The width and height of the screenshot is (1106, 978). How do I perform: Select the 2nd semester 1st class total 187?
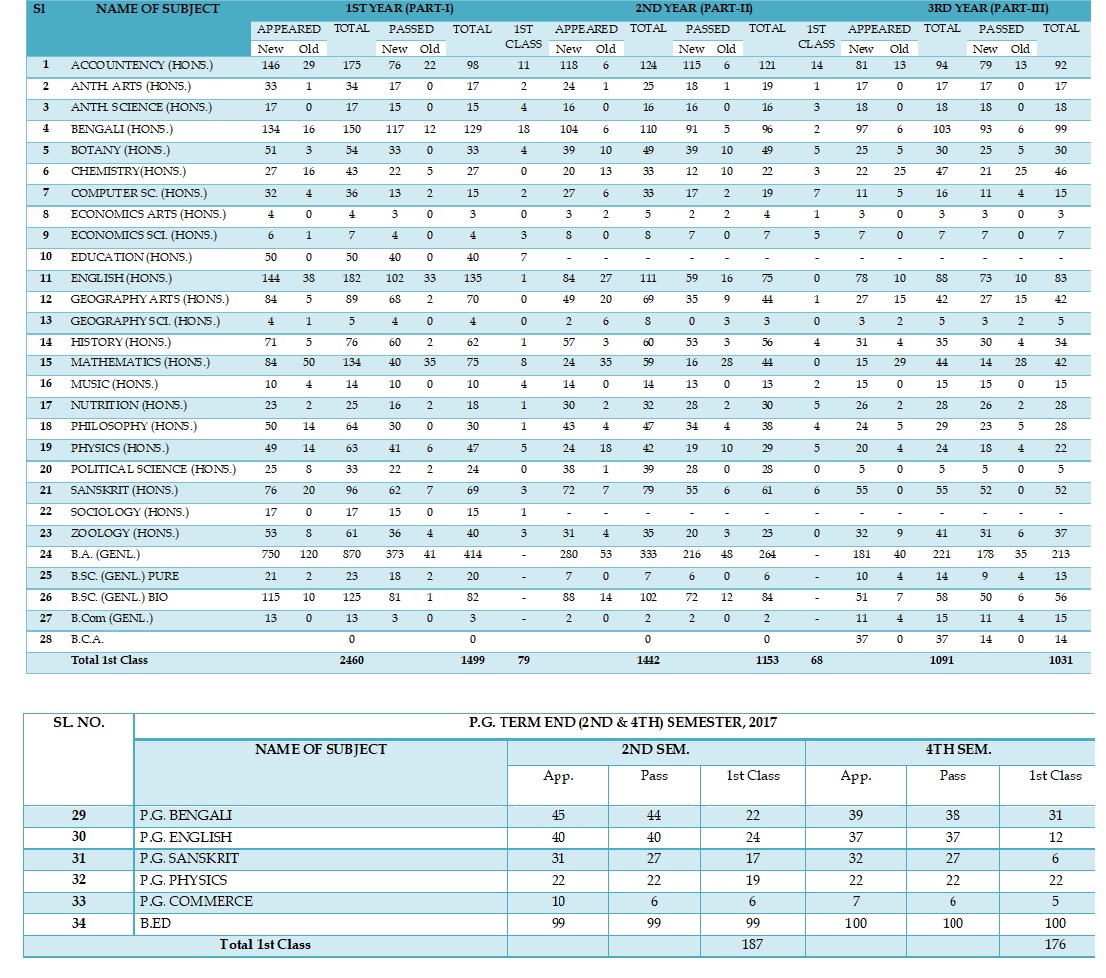pyautogui.click(x=754, y=945)
